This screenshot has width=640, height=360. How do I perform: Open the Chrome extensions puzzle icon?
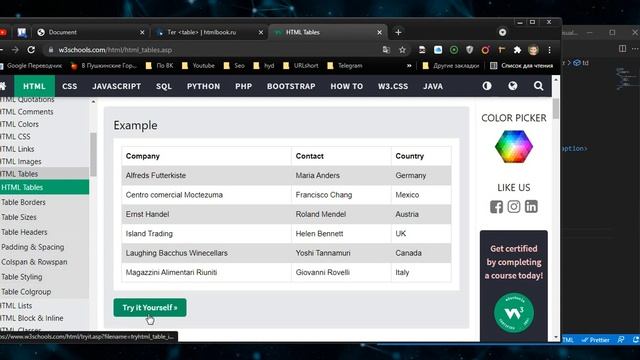coord(517,50)
